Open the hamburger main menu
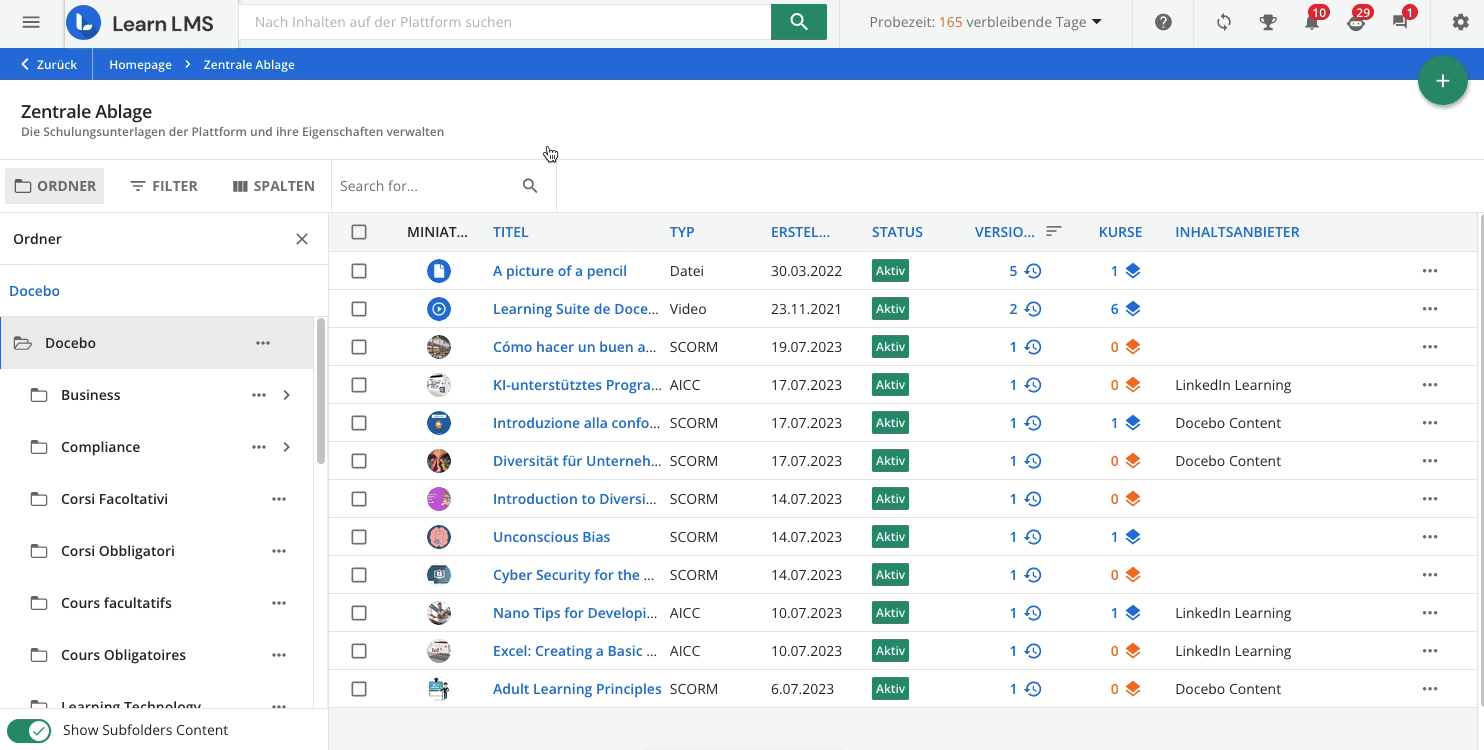The height and width of the screenshot is (750, 1484). 31,22
